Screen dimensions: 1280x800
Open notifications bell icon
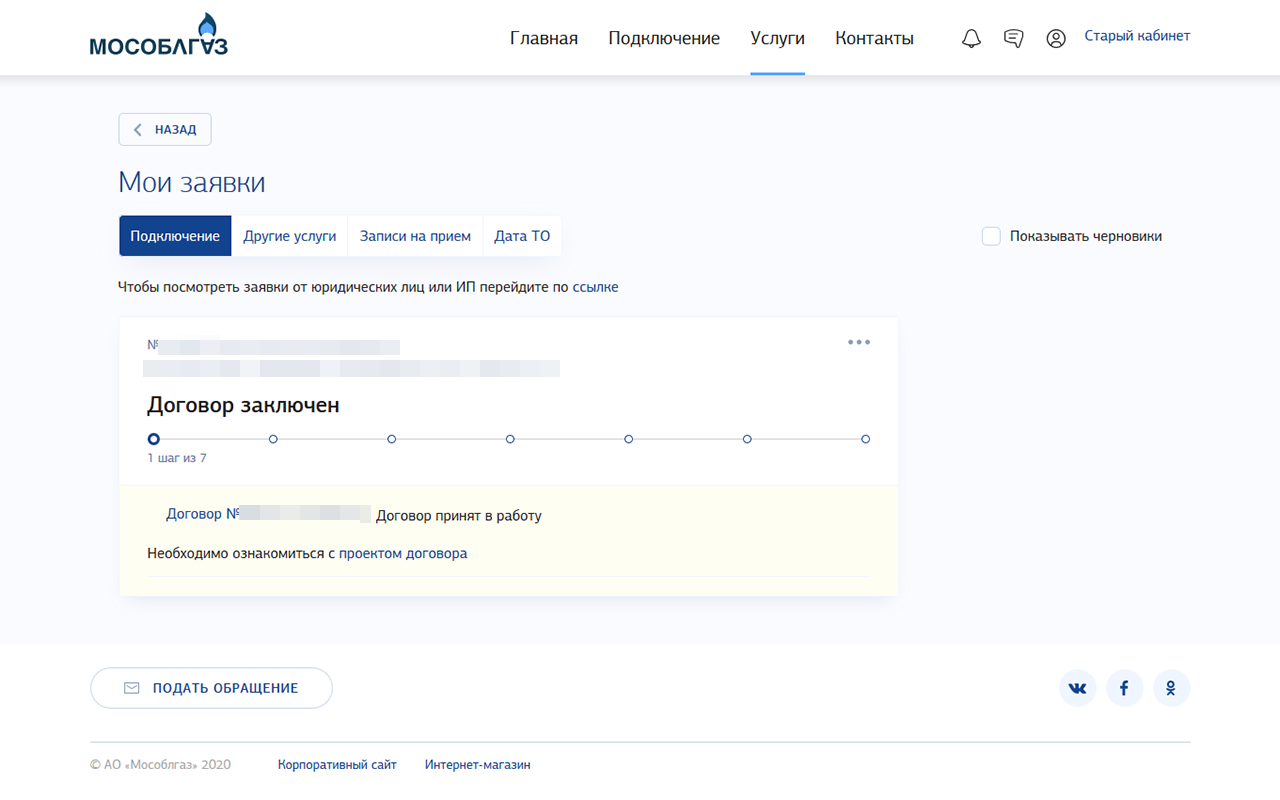971,39
